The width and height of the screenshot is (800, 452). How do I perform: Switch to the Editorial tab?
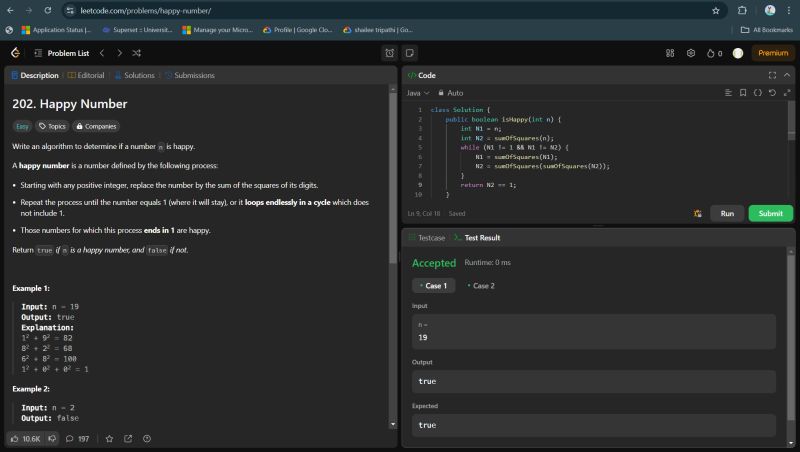(86, 76)
